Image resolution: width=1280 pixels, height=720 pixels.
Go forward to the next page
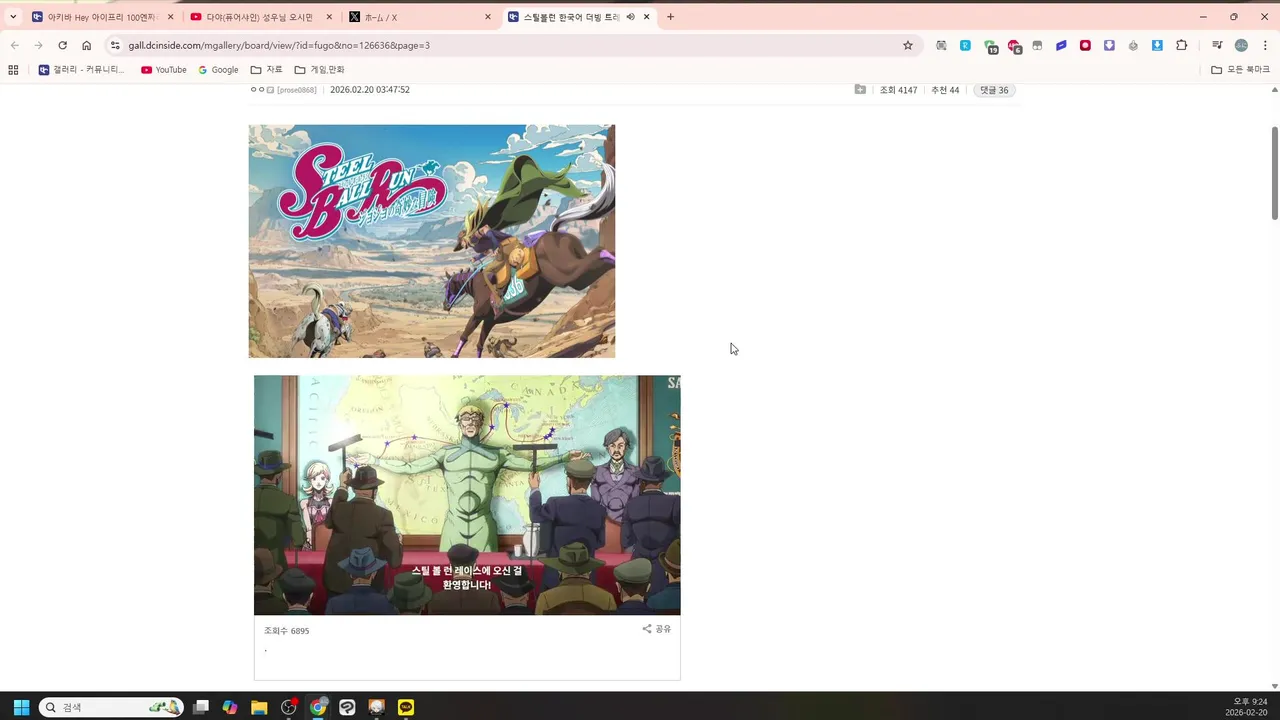pyautogui.click(x=38, y=45)
